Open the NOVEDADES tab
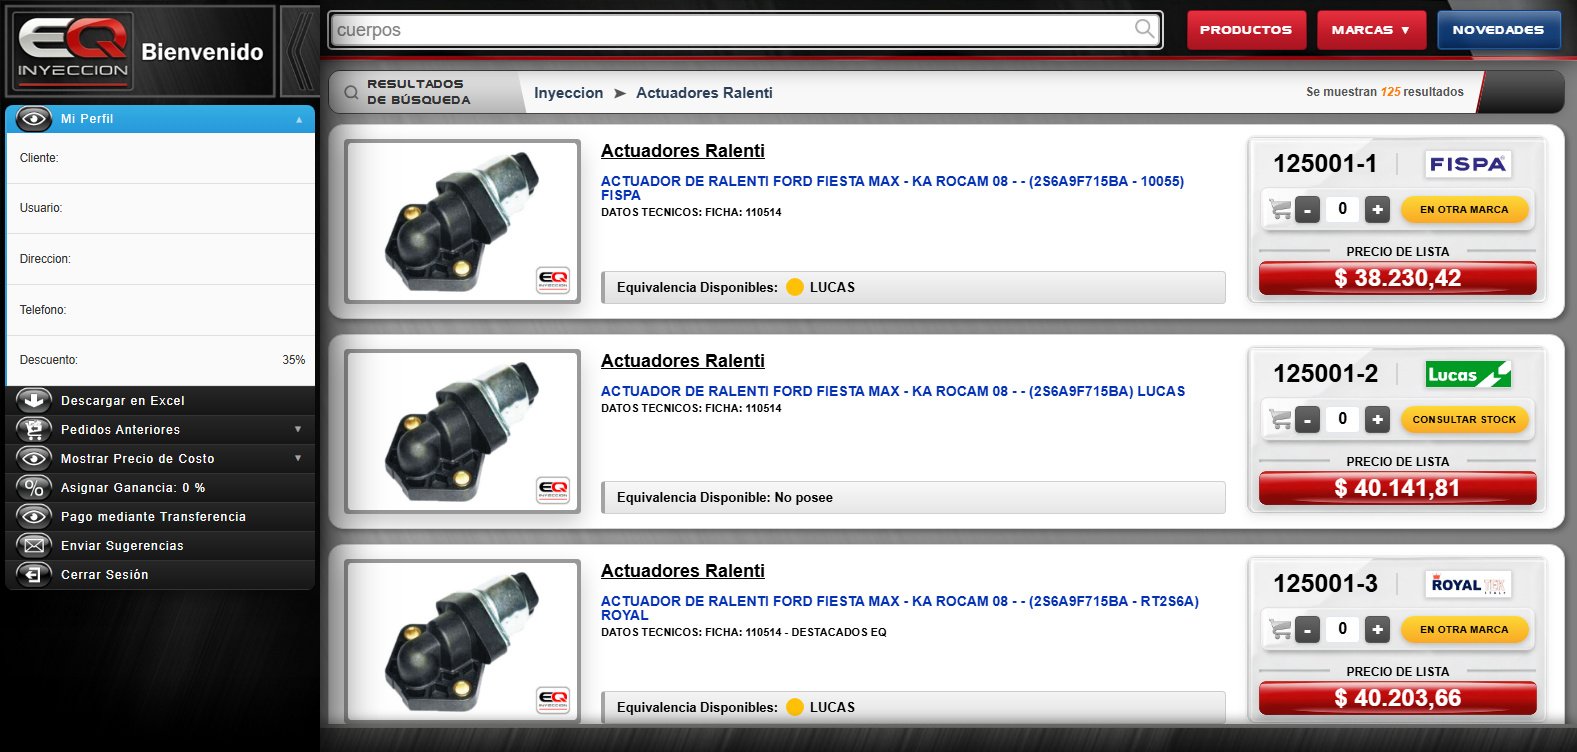Screen dimensions: 1577x752 pyautogui.click(x=1498, y=30)
